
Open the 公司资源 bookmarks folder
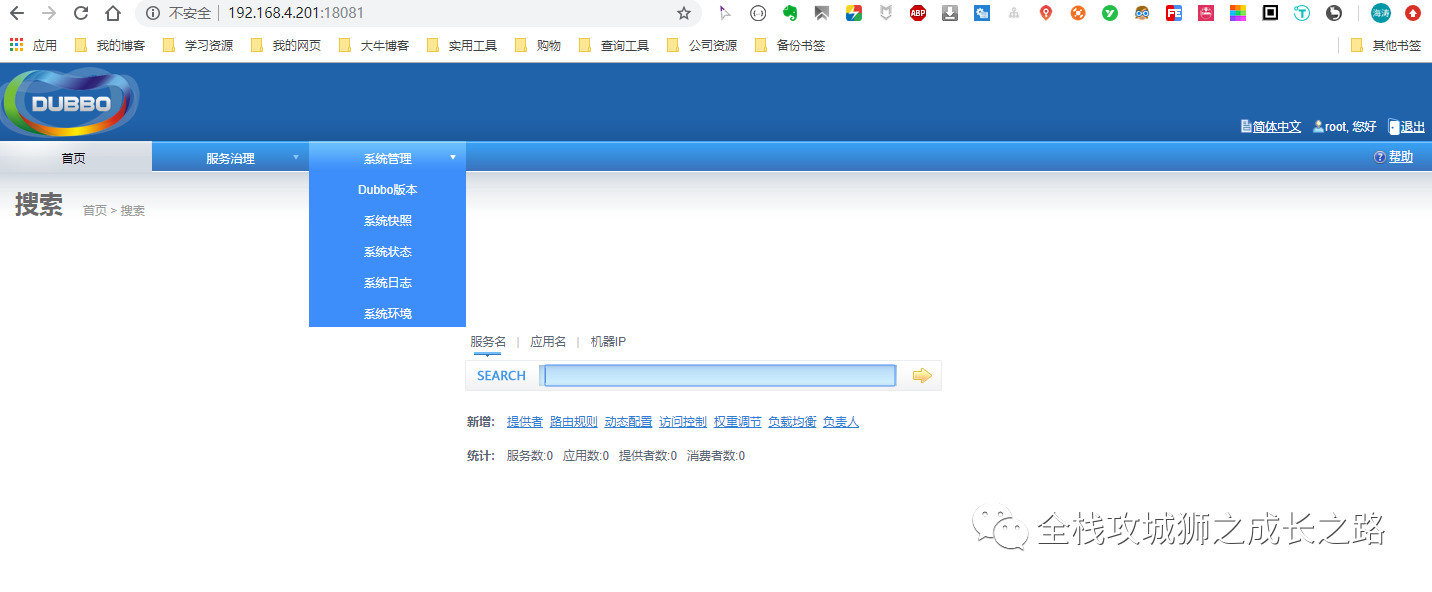coord(703,45)
